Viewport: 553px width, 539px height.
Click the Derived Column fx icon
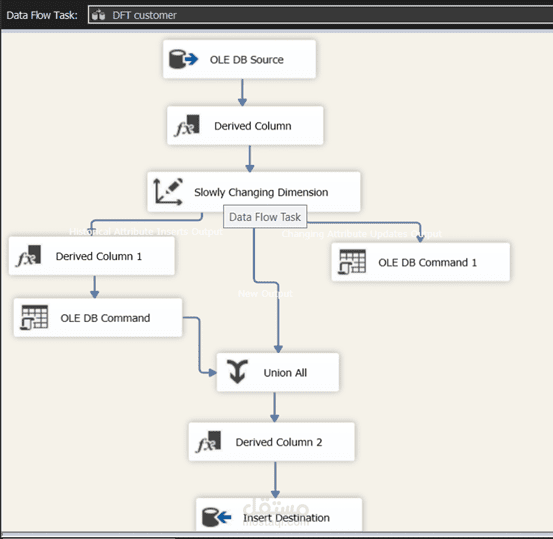coord(187,125)
